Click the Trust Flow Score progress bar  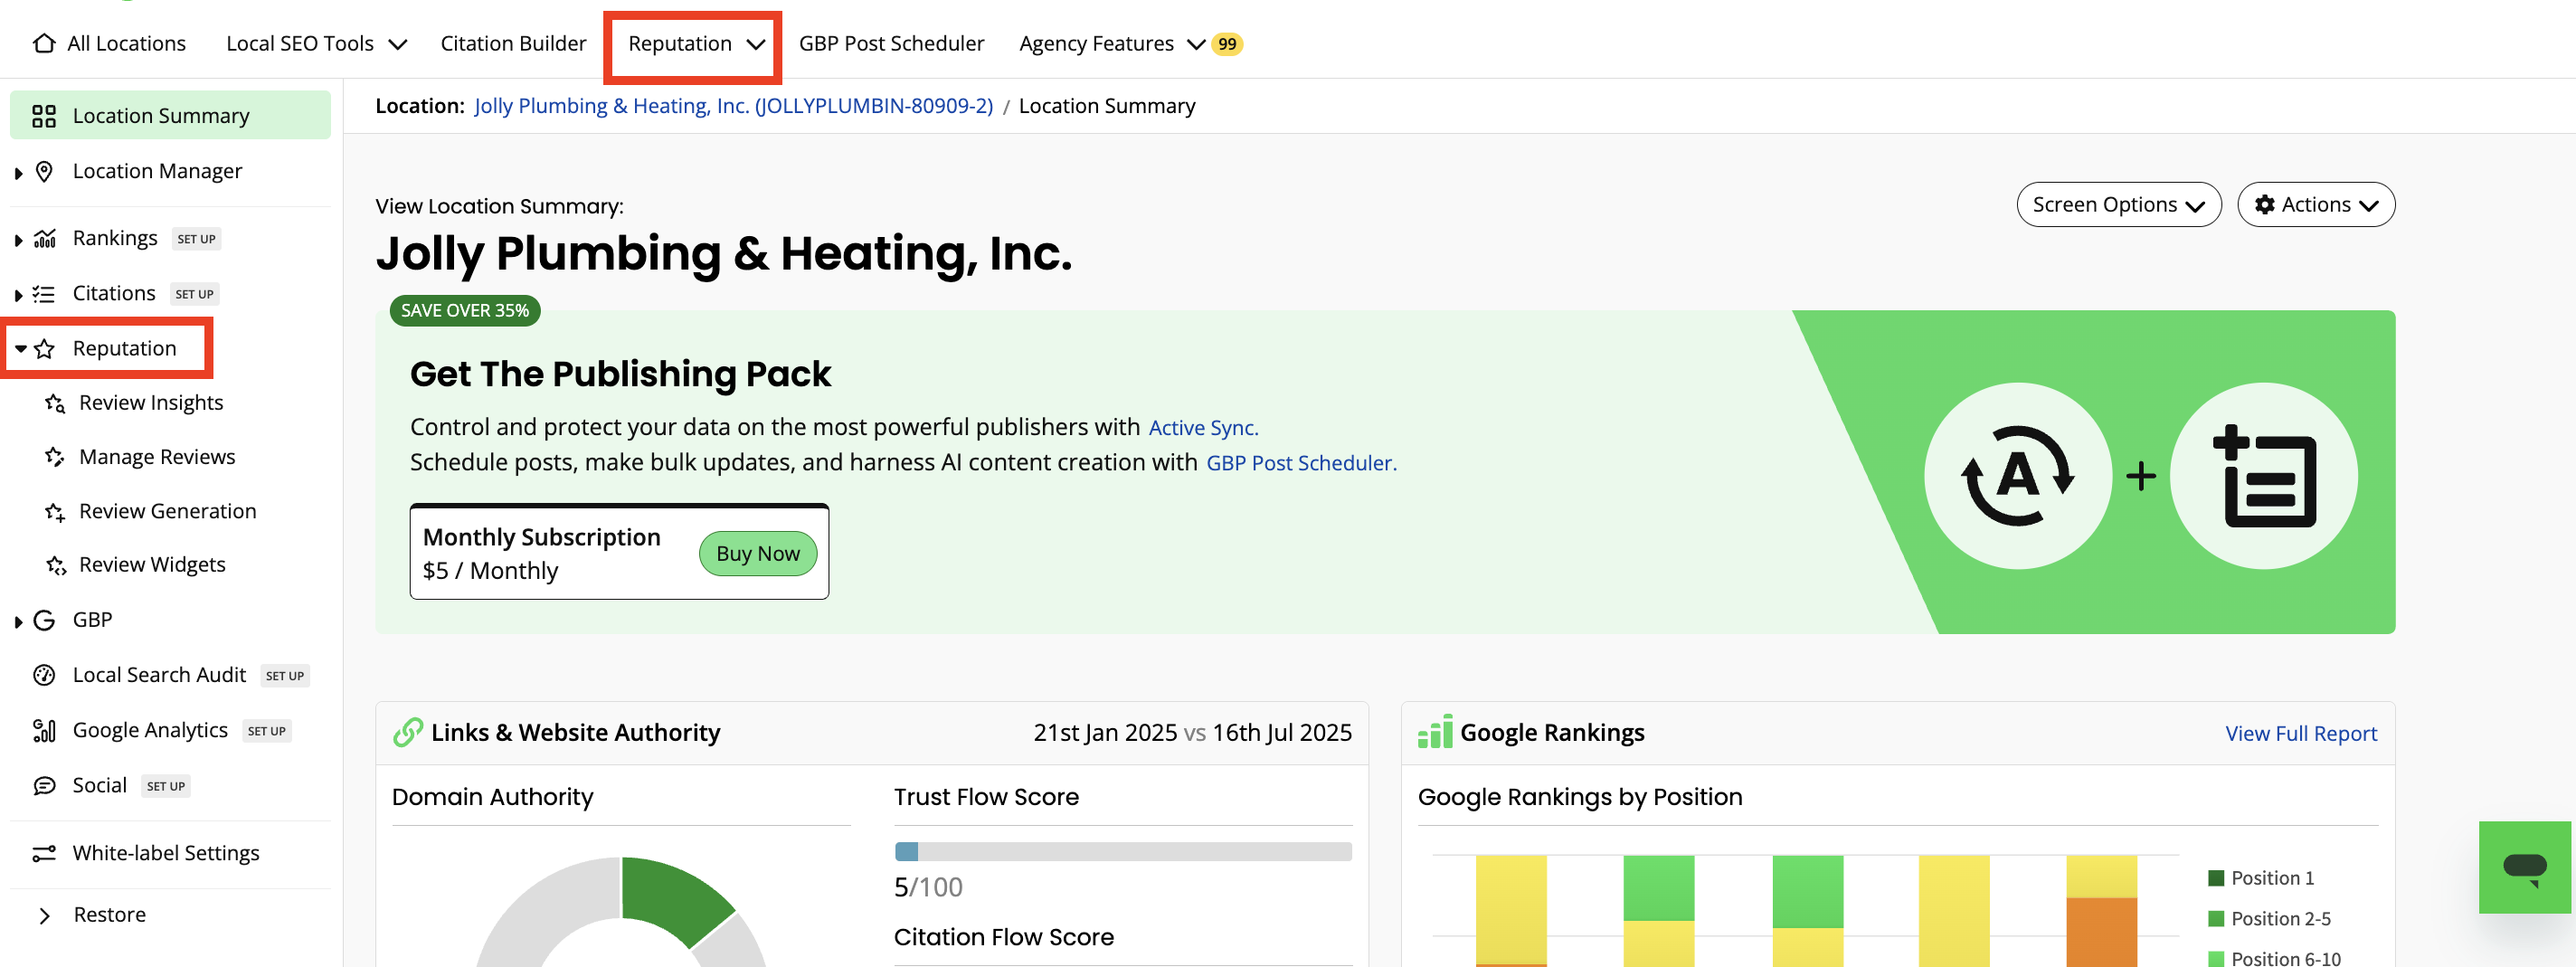(1123, 851)
